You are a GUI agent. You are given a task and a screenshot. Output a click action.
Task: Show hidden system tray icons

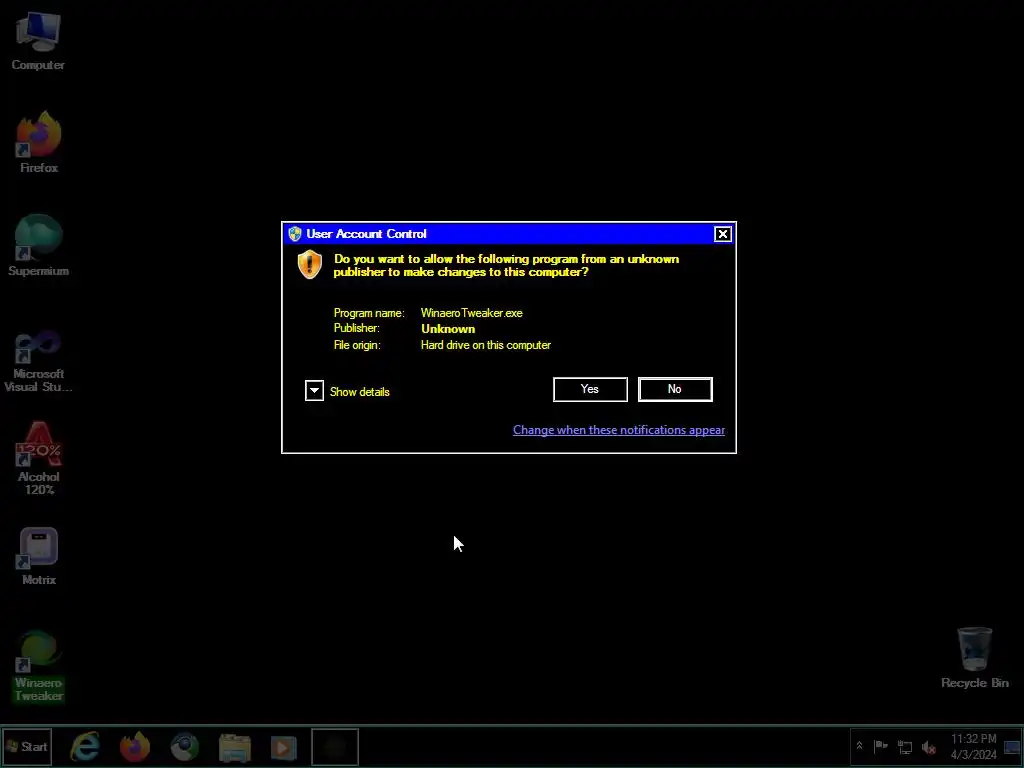[x=859, y=746]
